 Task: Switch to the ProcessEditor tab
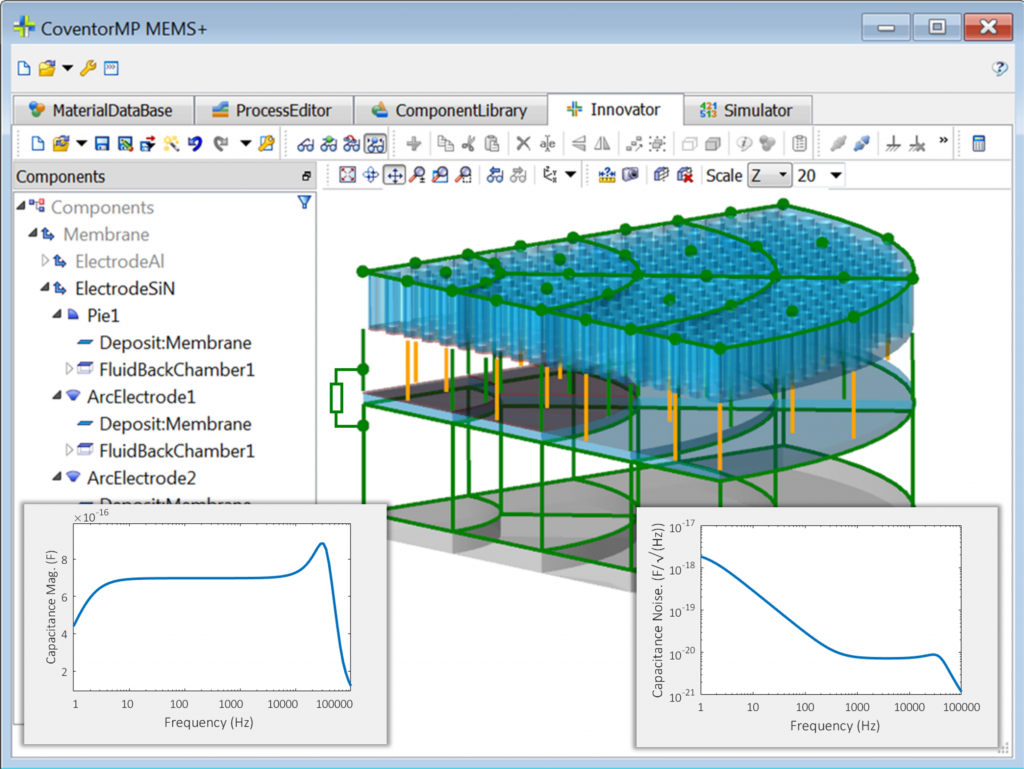point(274,110)
